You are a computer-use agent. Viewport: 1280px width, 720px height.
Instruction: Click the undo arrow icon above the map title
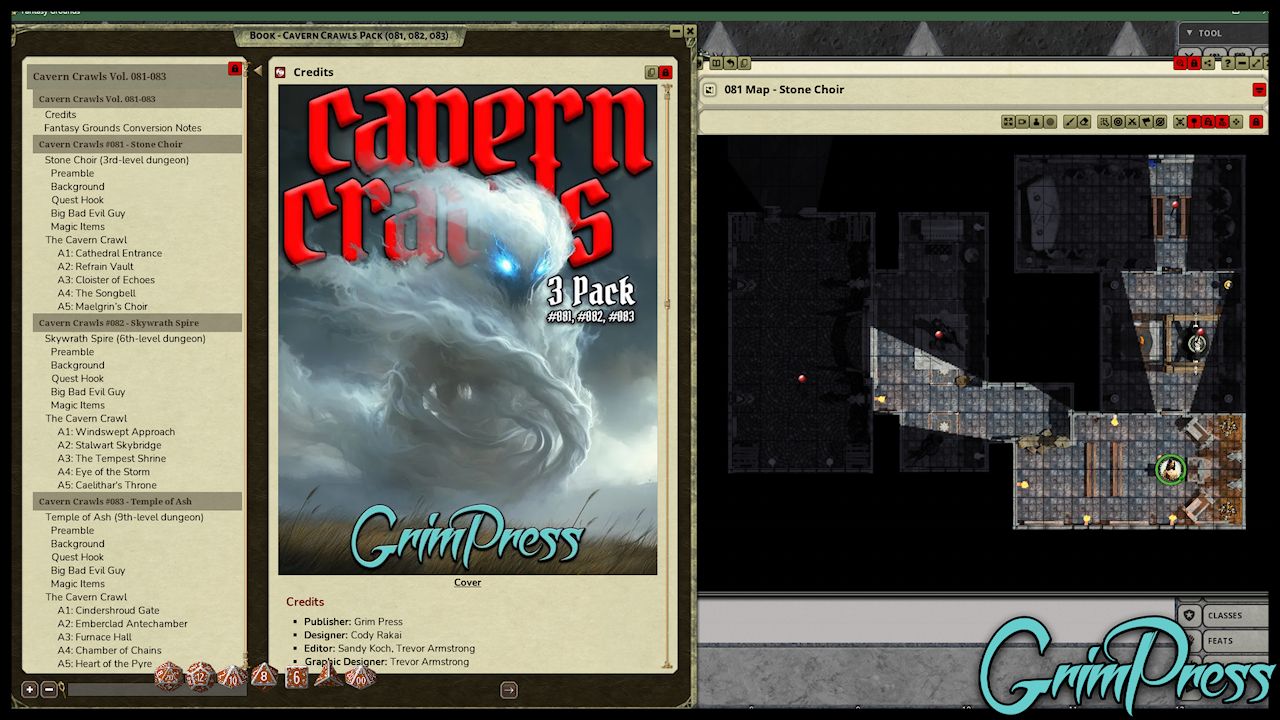tap(730, 63)
